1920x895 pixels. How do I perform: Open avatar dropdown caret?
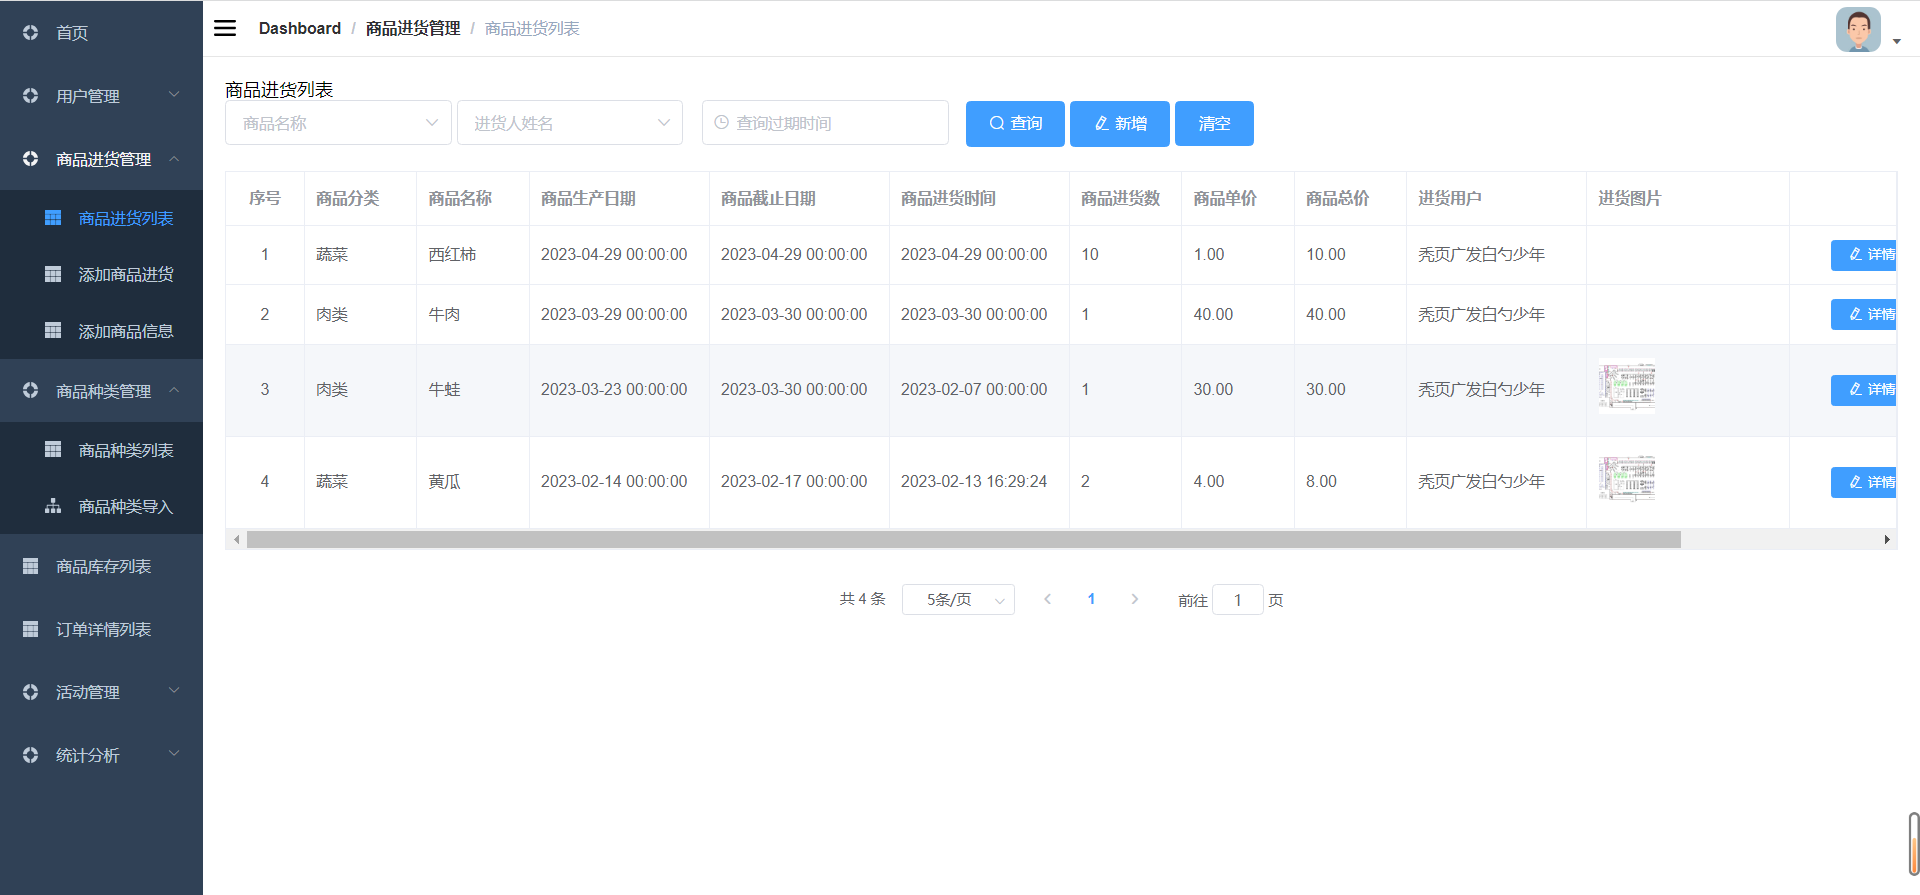[x=1896, y=42]
